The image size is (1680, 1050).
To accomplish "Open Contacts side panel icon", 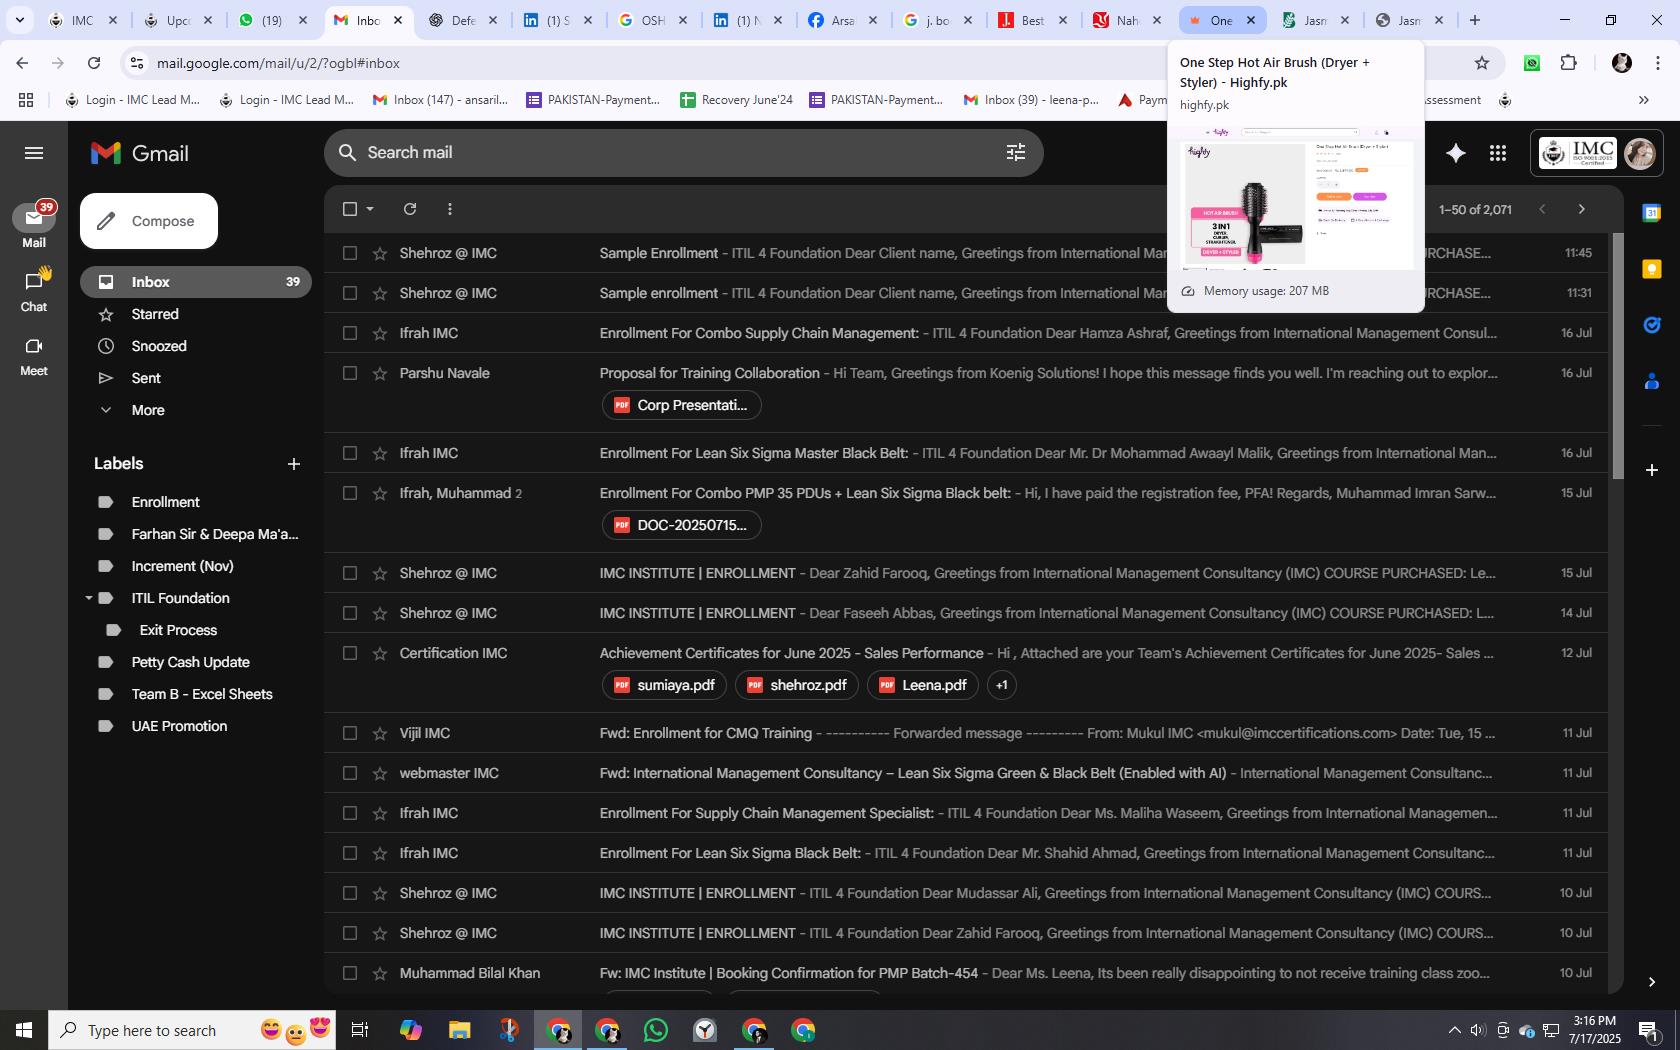I will (1652, 381).
